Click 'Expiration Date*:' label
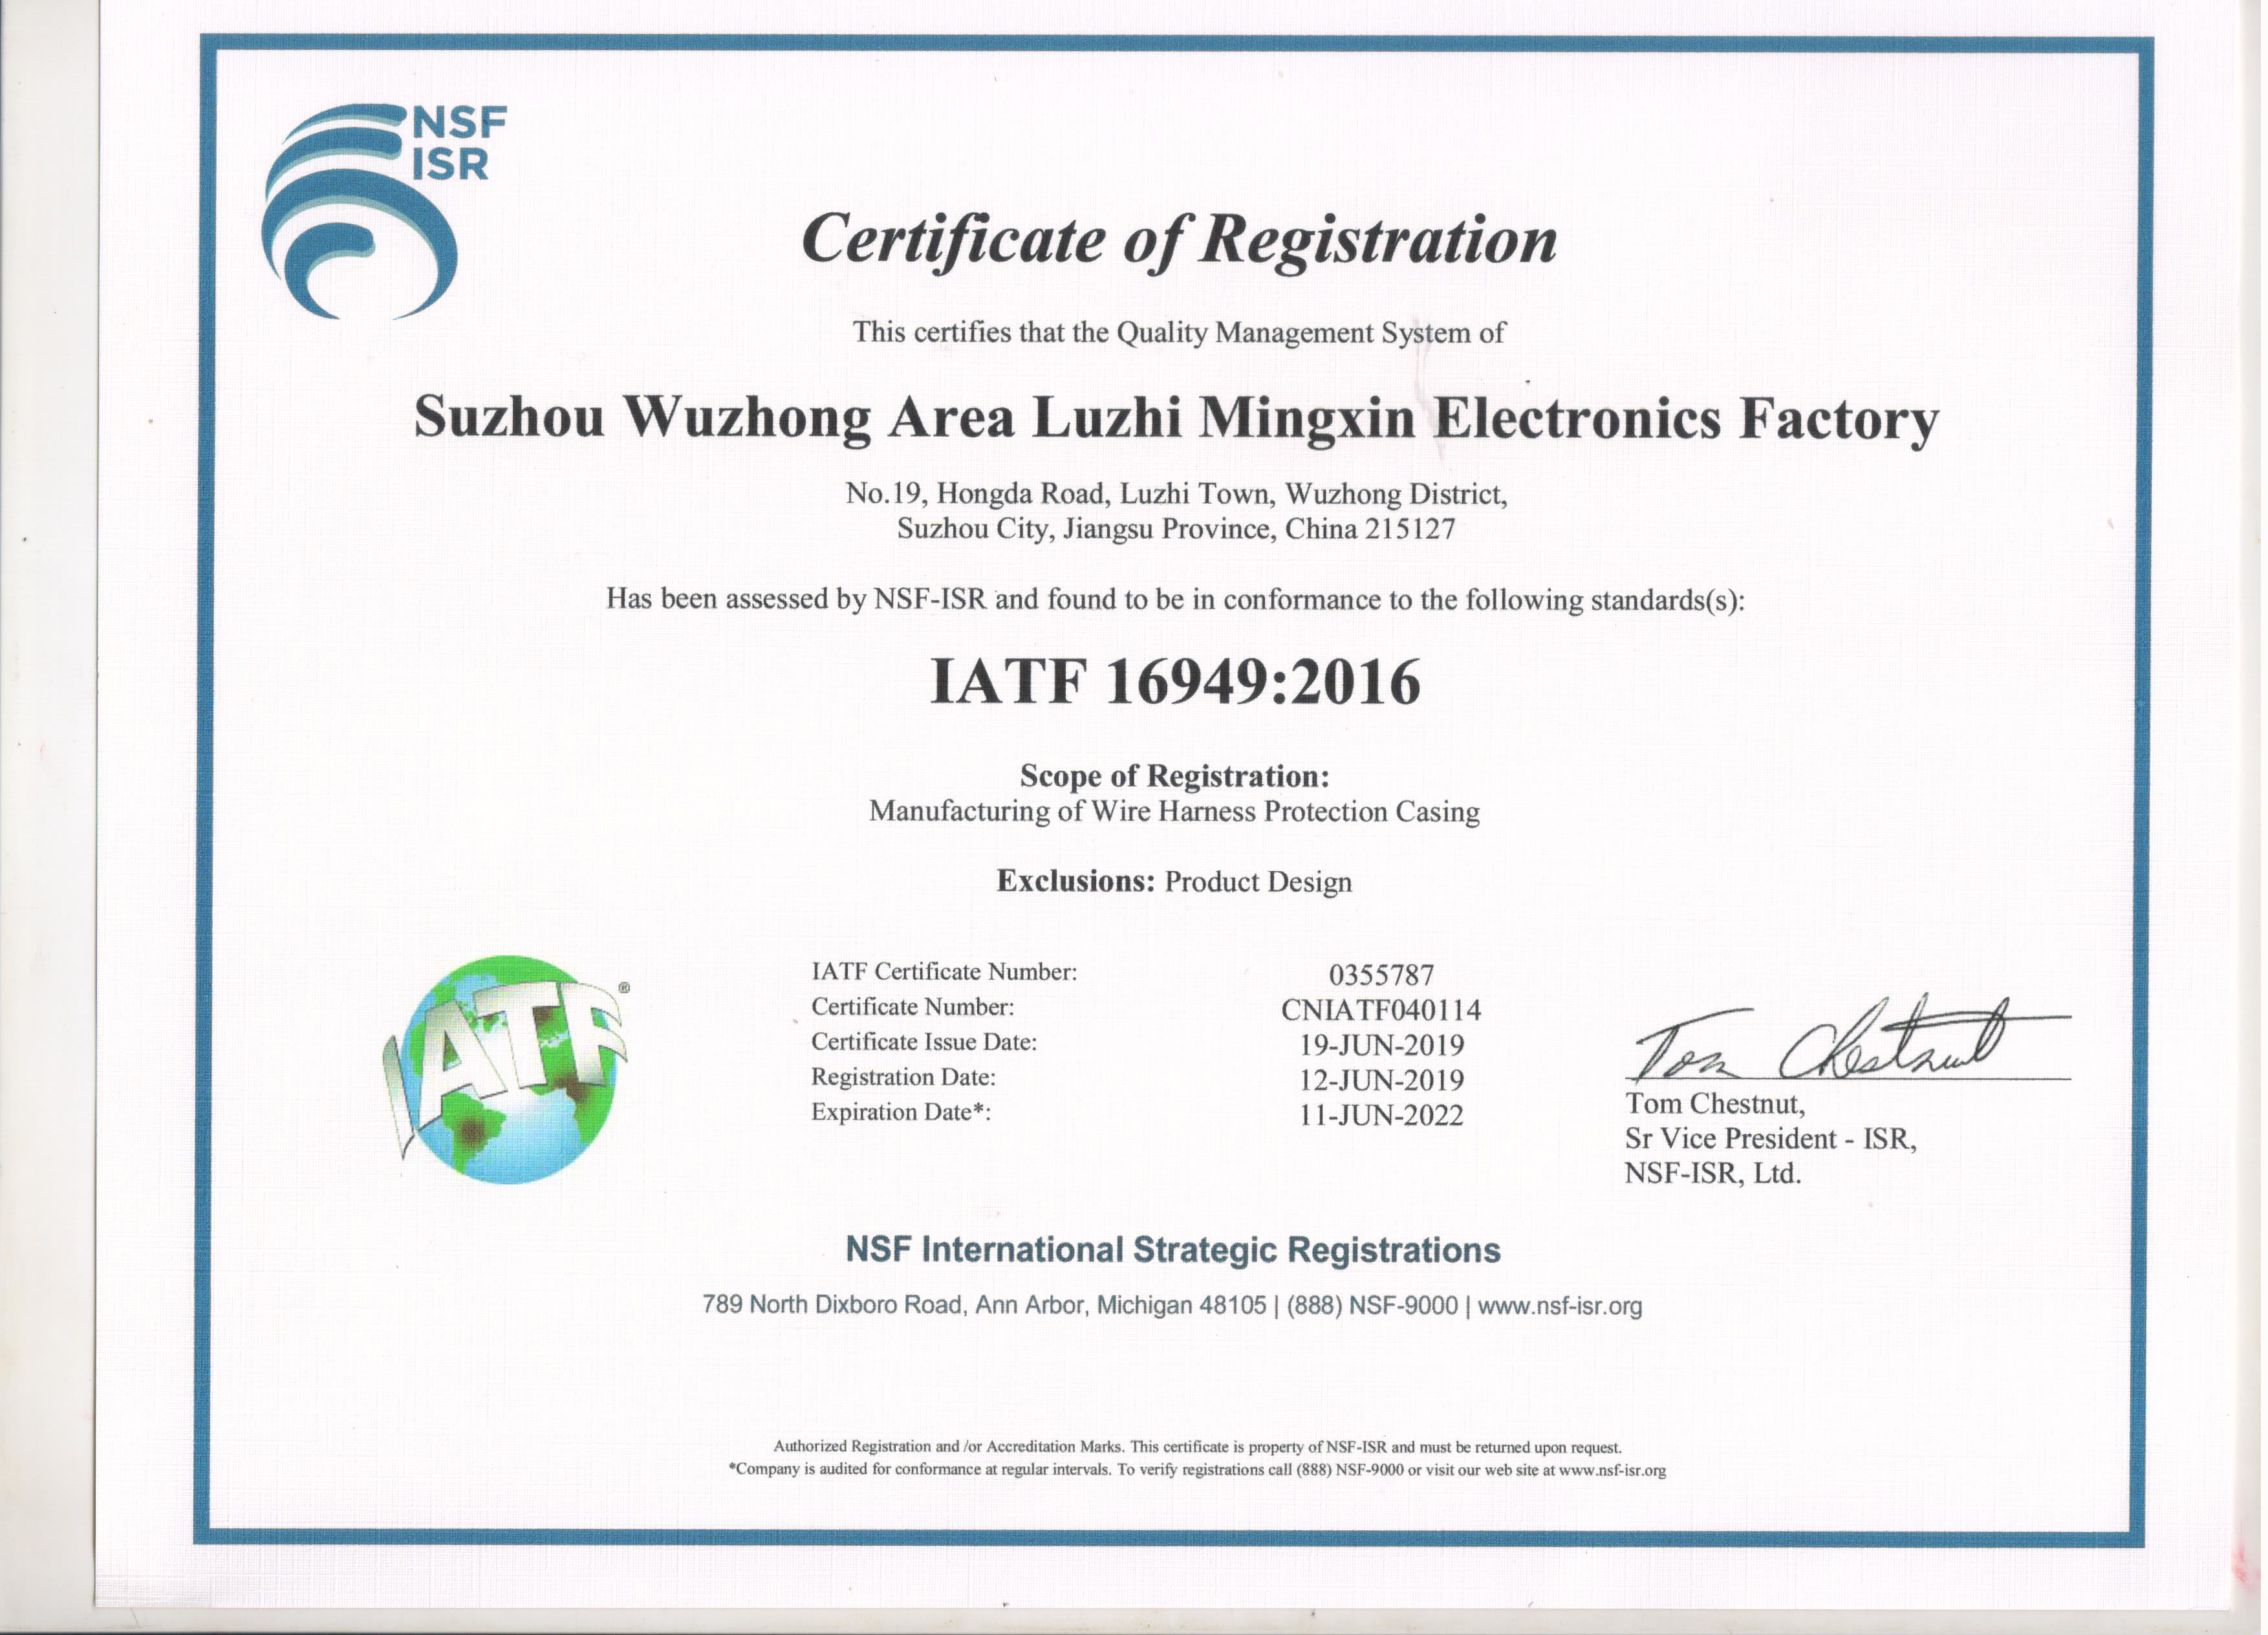Image resolution: width=2268 pixels, height=1635 pixels. click(x=902, y=1112)
